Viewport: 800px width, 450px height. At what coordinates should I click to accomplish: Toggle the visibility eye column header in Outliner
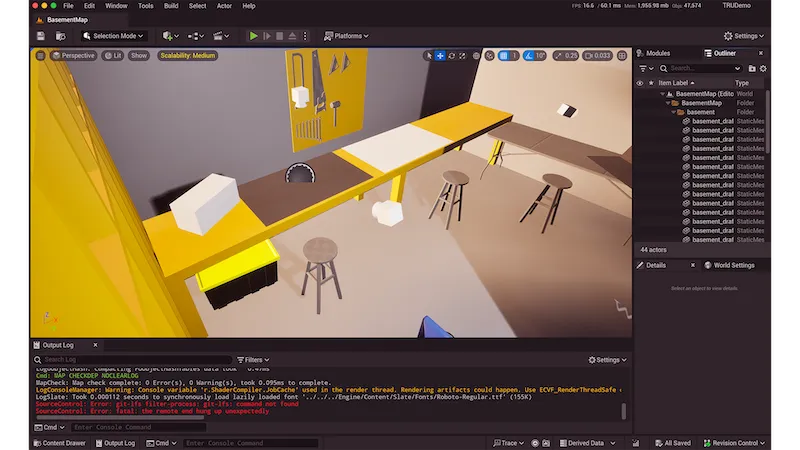click(x=640, y=83)
